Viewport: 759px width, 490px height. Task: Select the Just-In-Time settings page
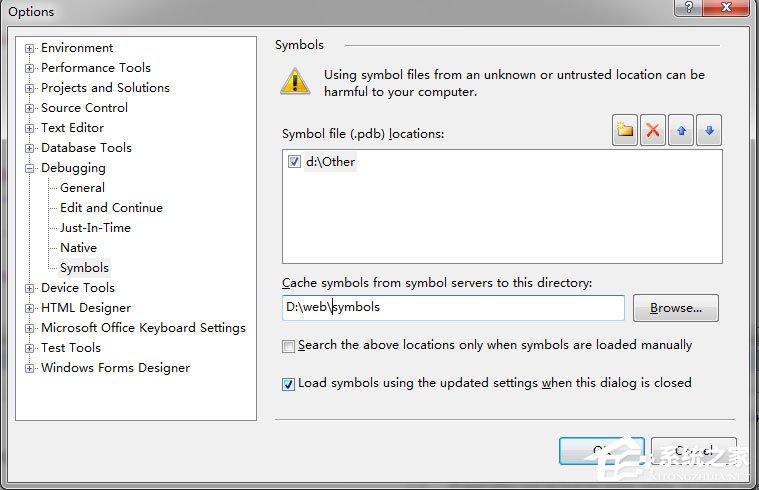[95, 228]
